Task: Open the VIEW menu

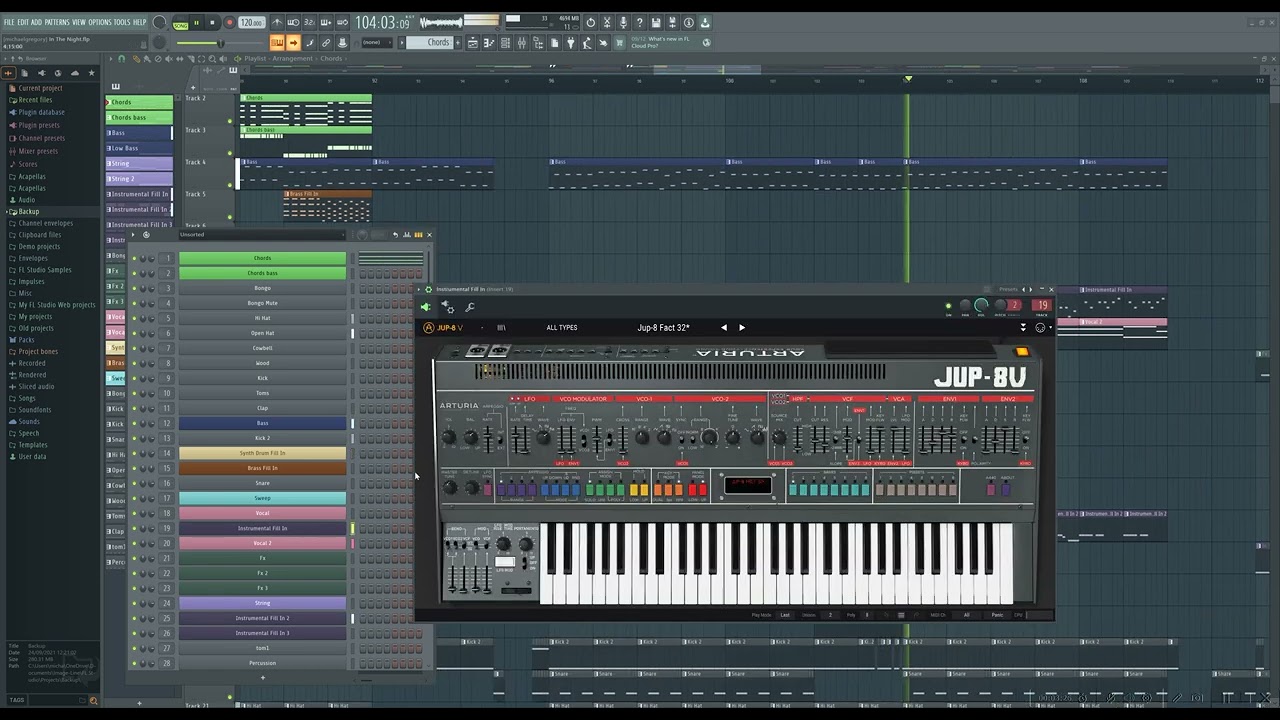Action: pos(79,22)
